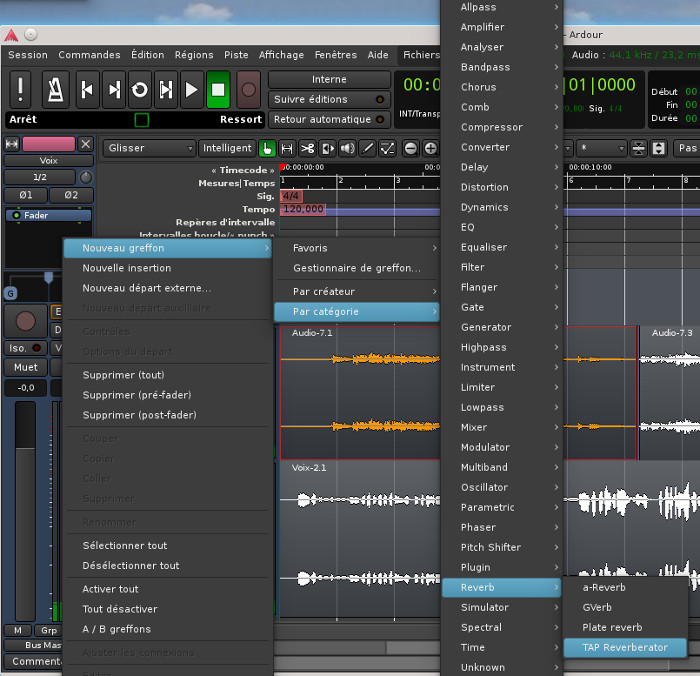Click the Muet mute button
This screenshot has width=700, height=676.
click(x=26, y=367)
